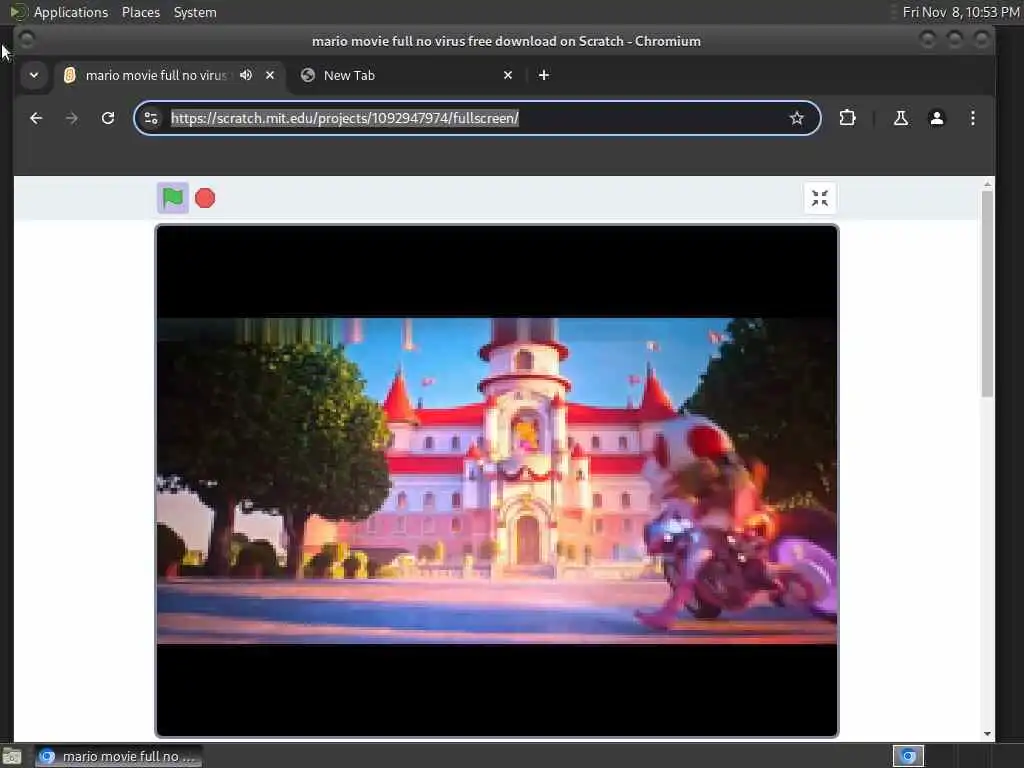The width and height of the screenshot is (1024, 768).
Task: Switch to the New Tab tab
Action: pos(405,75)
